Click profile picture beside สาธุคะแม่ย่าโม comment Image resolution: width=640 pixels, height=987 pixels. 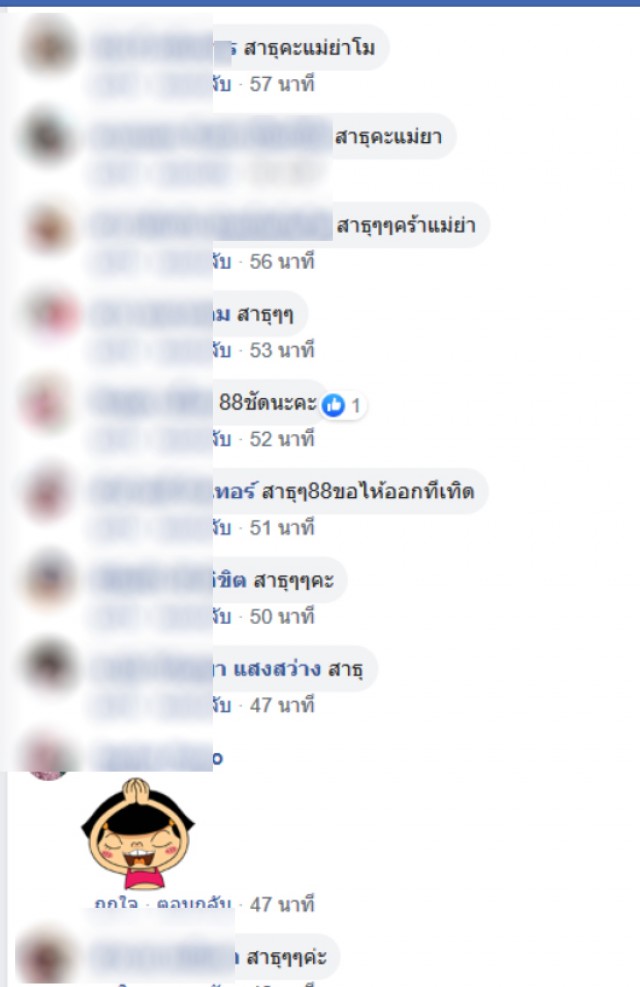pos(48,47)
